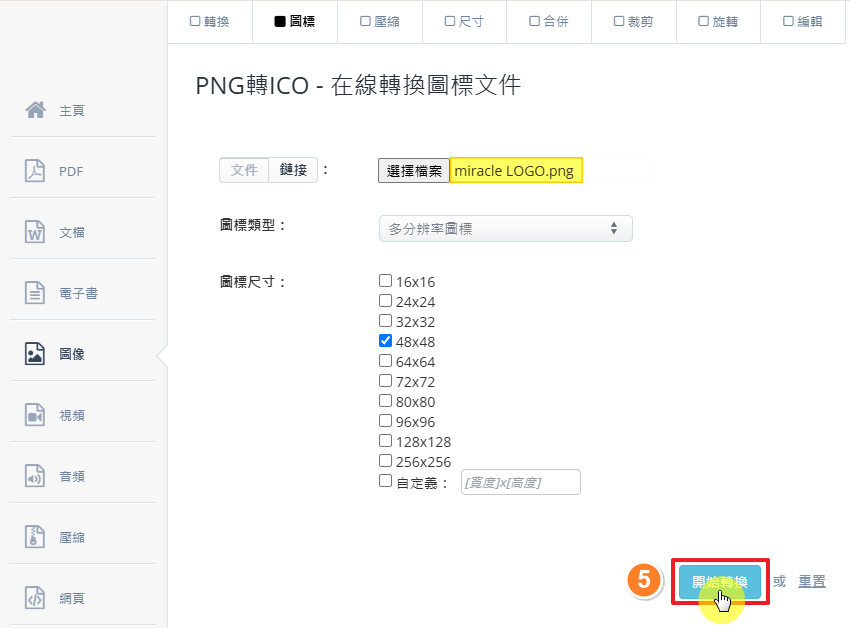This screenshot has height=628, width=850.
Task: Click the 重置 reset link
Action: click(x=812, y=582)
